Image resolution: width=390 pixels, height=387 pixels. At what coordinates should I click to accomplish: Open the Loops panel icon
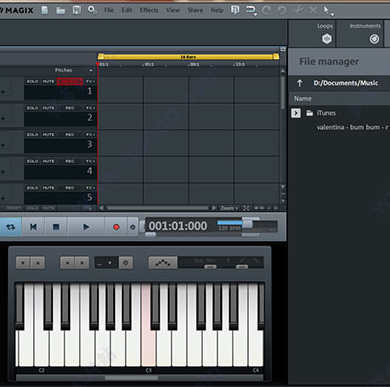(327, 39)
